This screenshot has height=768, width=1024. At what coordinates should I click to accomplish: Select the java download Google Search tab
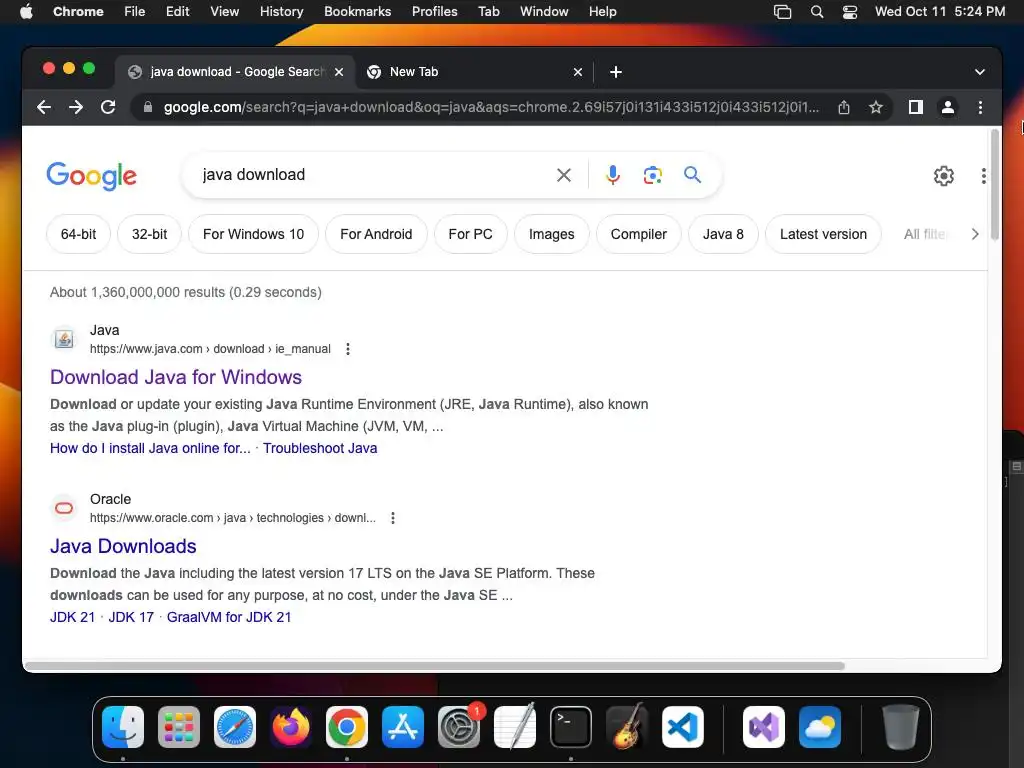pyautogui.click(x=235, y=72)
